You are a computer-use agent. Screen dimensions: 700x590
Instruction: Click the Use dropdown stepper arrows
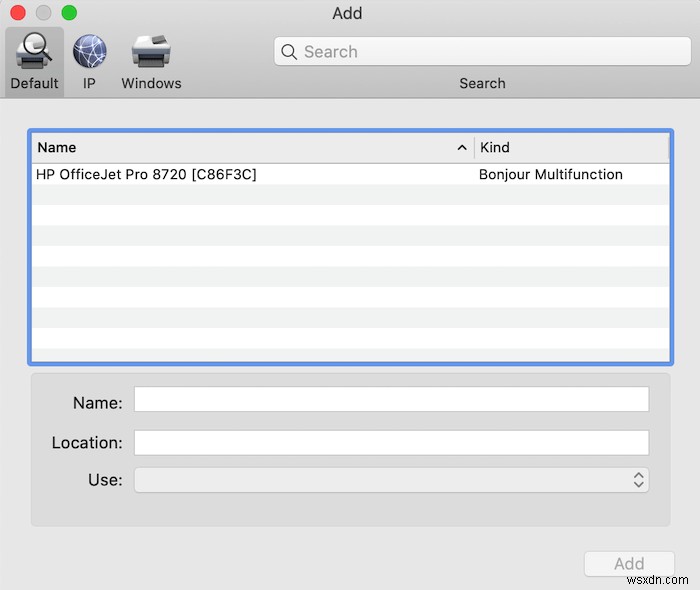point(638,480)
